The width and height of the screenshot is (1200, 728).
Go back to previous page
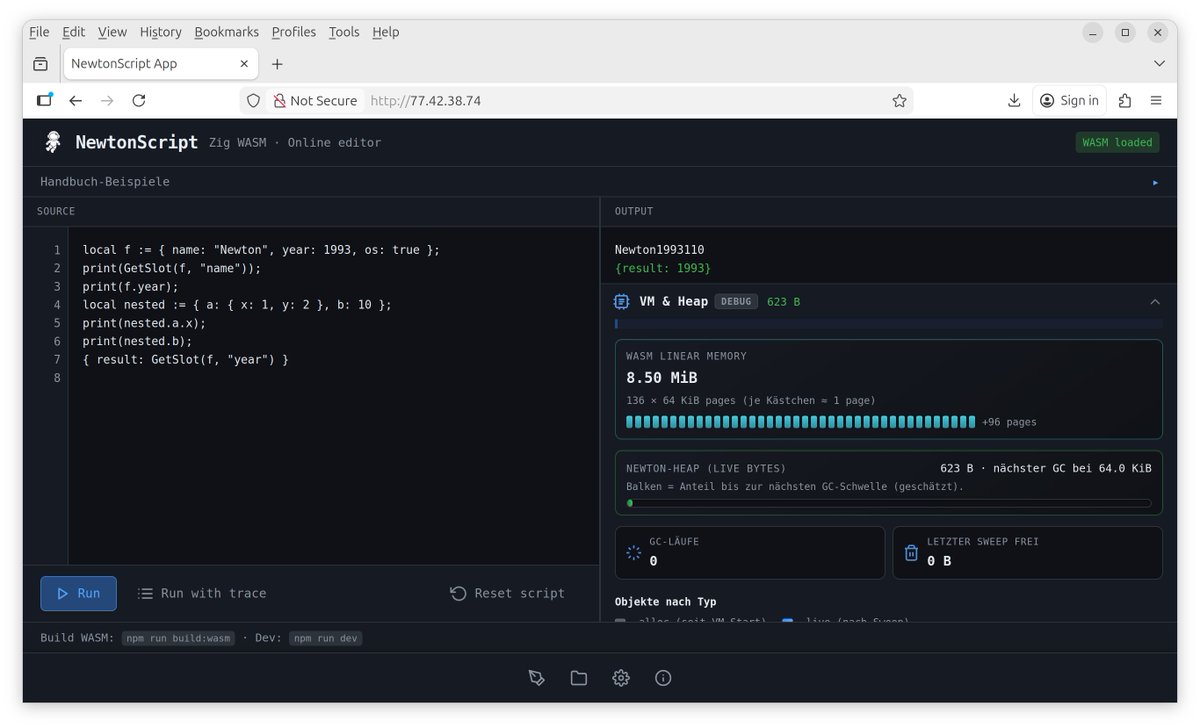[75, 100]
